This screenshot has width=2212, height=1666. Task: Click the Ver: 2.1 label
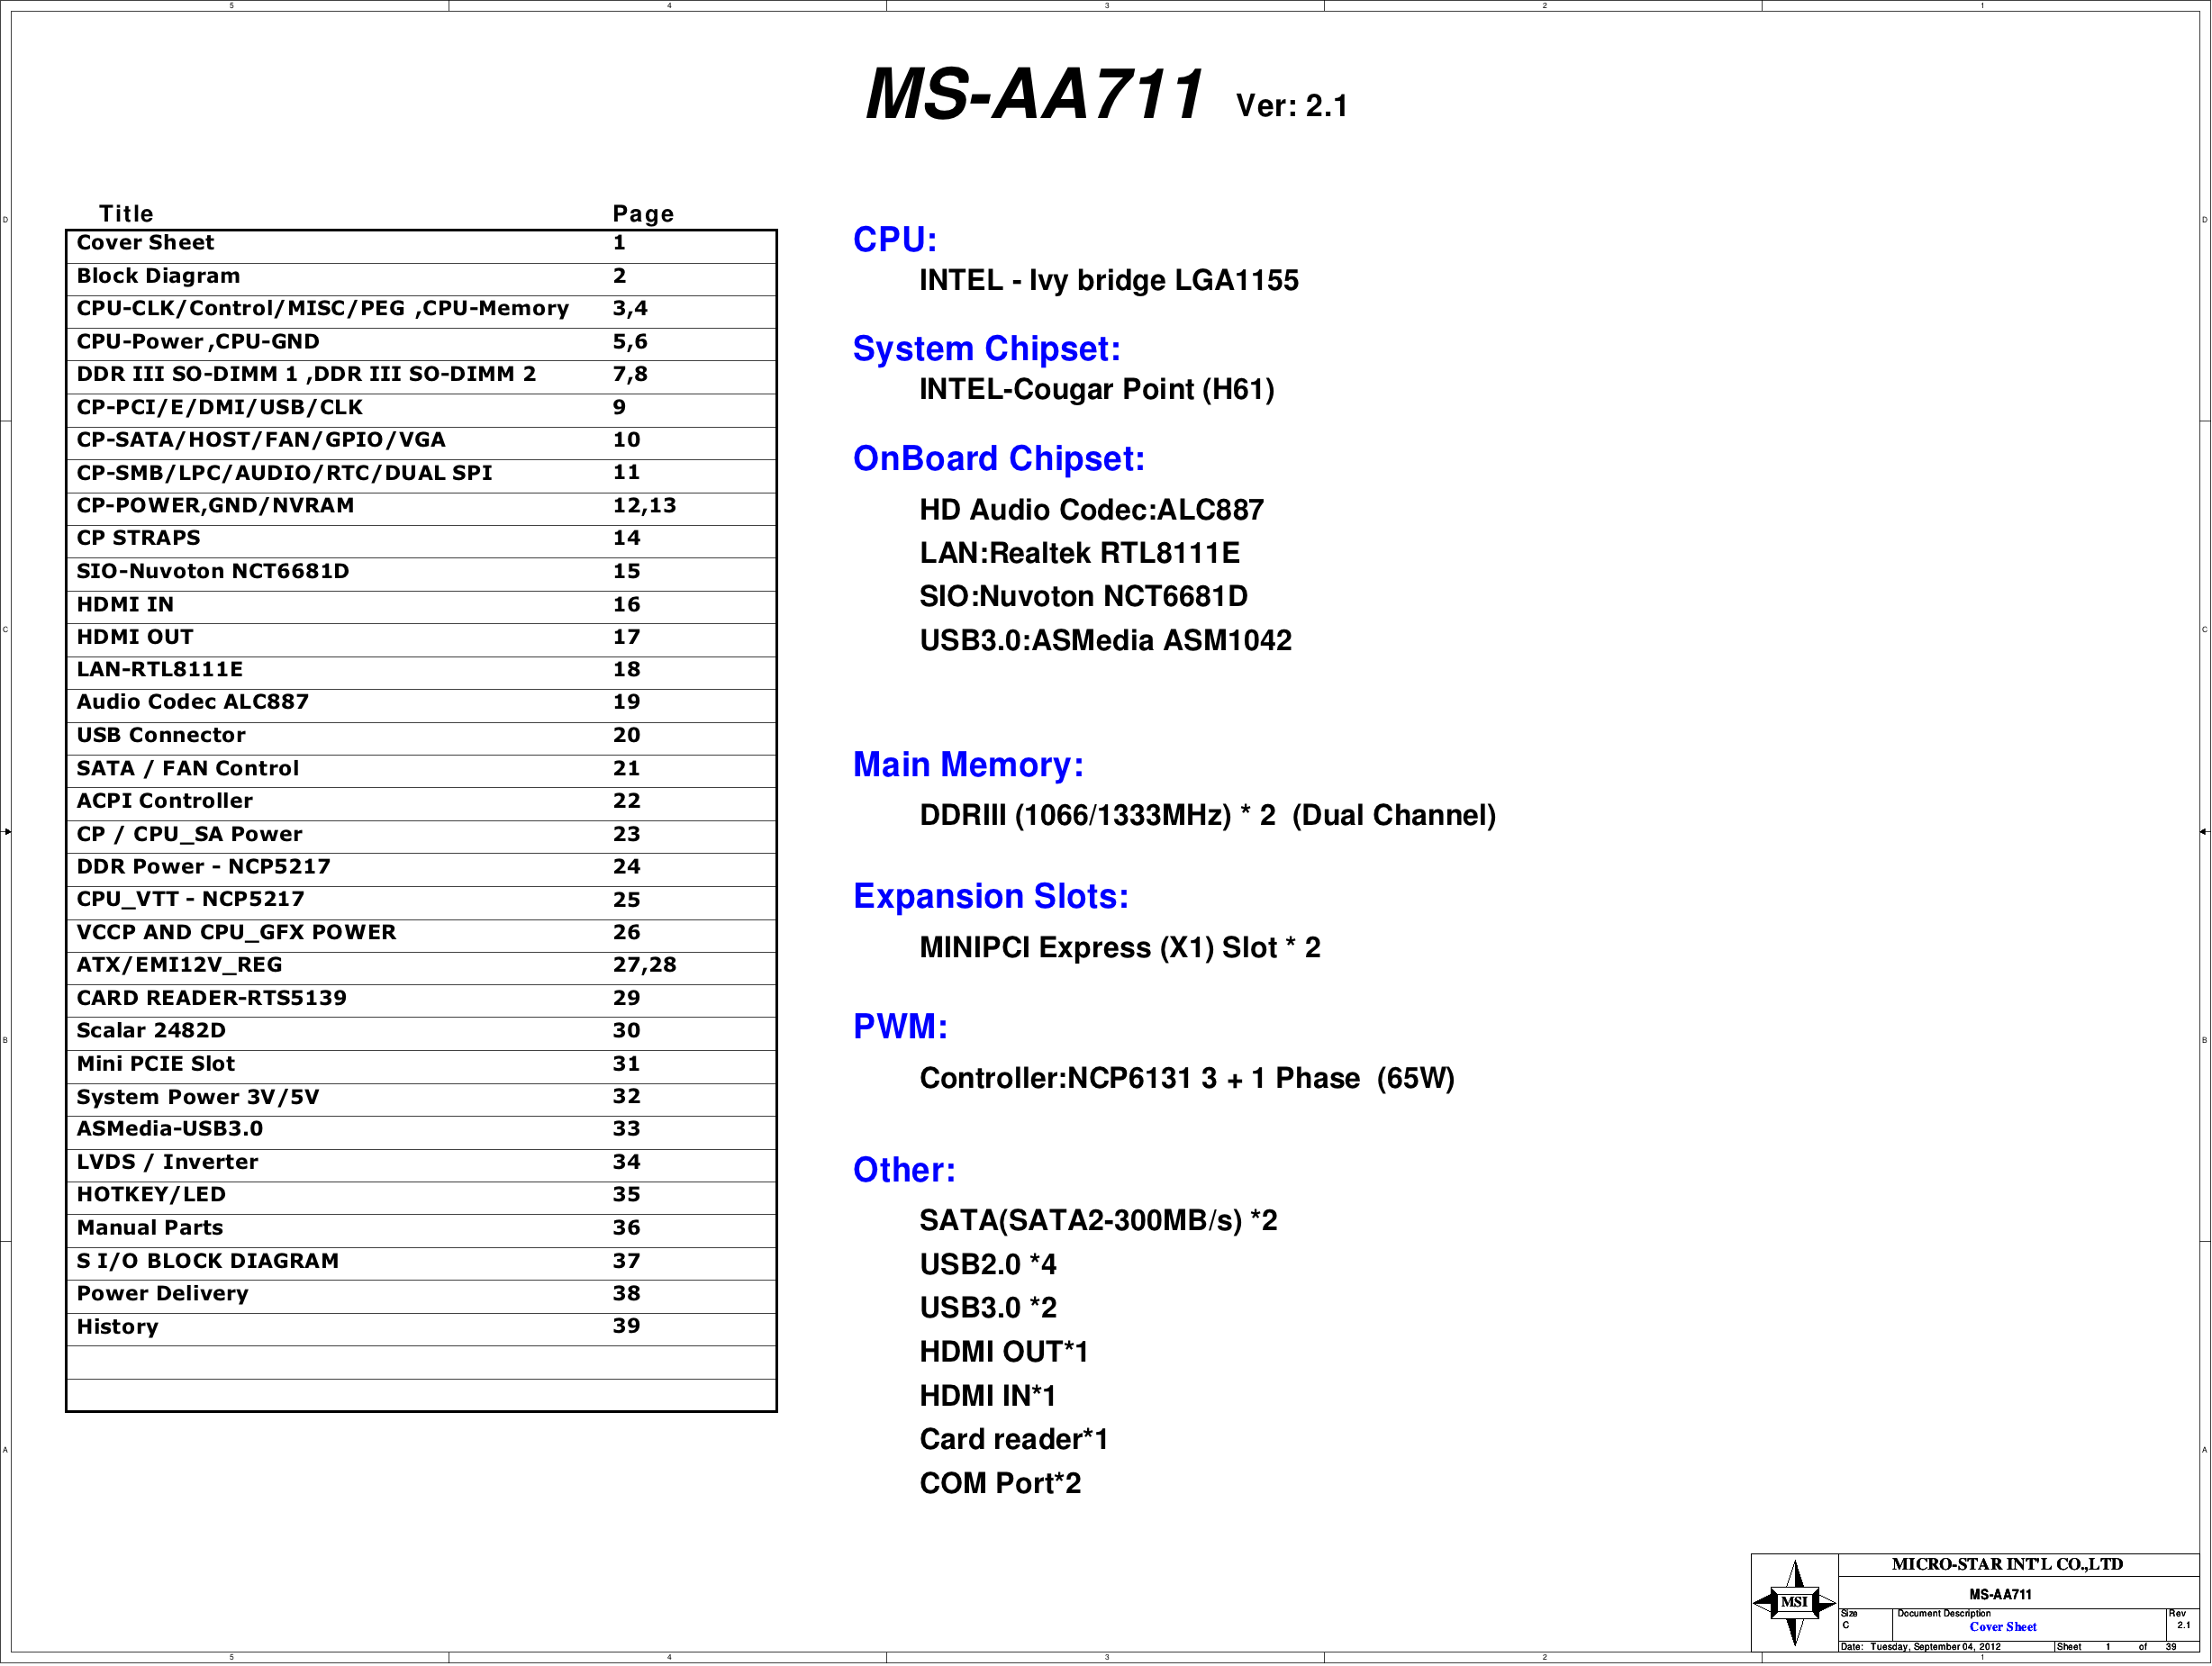click(x=1291, y=106)
